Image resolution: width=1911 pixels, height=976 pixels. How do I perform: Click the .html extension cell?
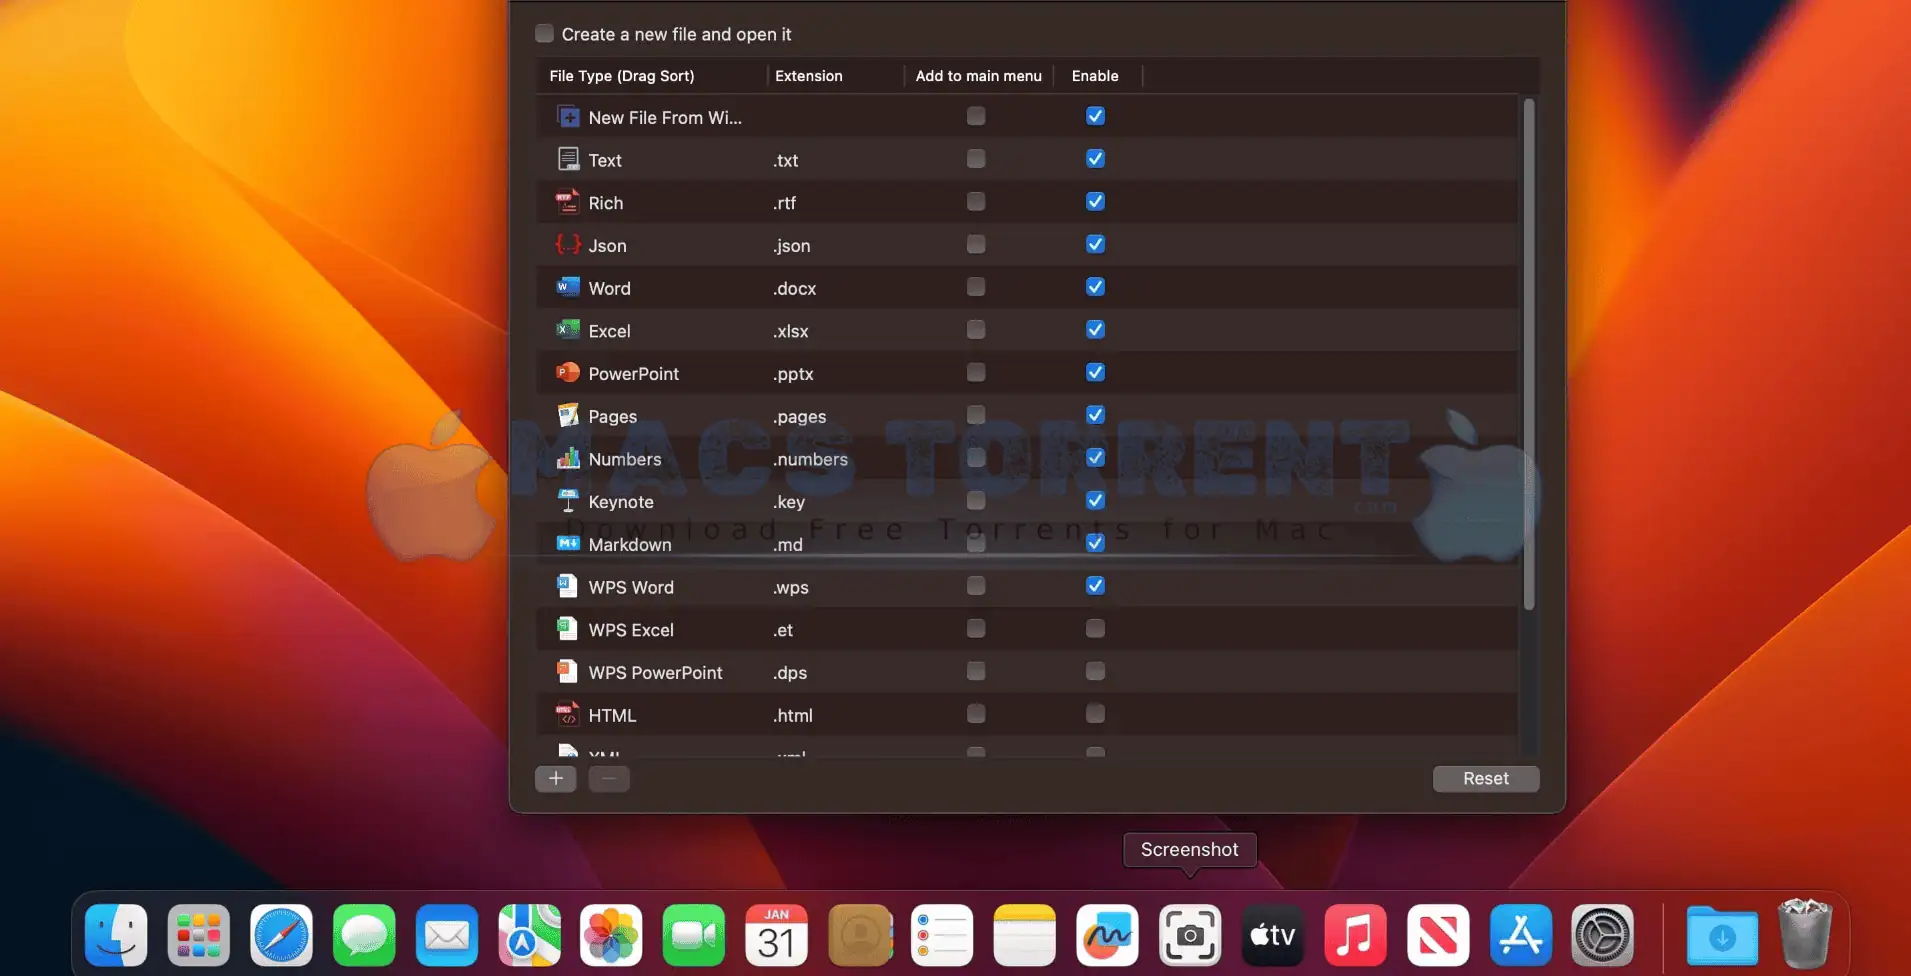(793, 716)
